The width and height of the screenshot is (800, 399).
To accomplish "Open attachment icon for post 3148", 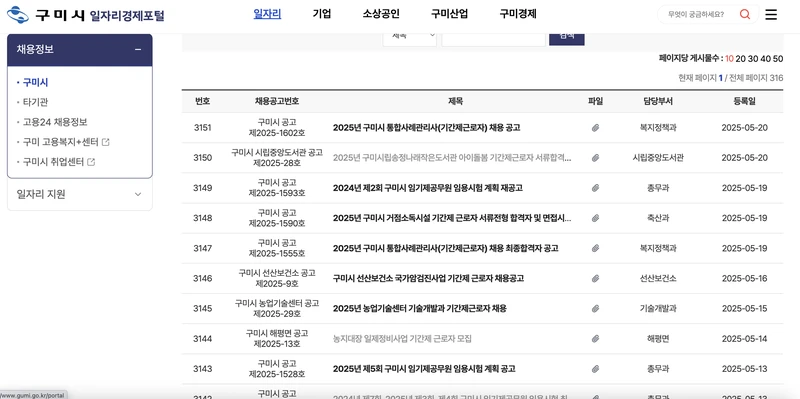I will (x=595, y=218).
